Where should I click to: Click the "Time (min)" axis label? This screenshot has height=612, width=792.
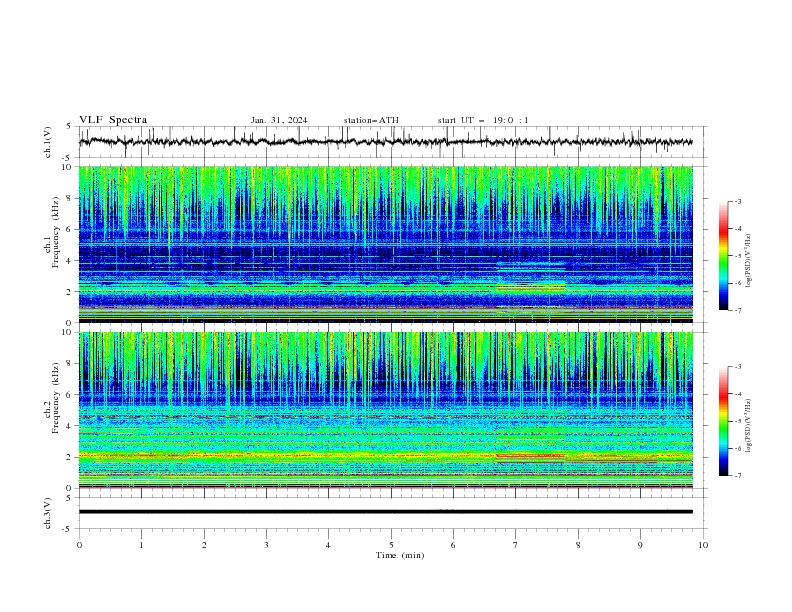400,555
